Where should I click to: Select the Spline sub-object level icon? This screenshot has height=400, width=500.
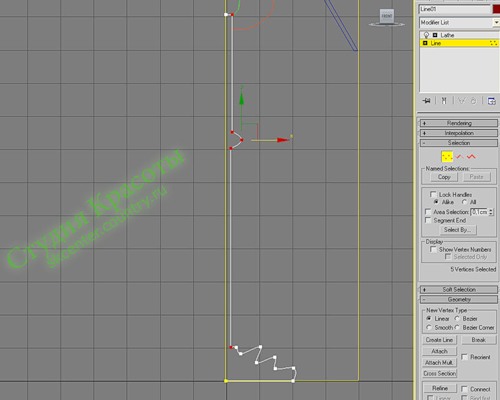coord(471,156)
